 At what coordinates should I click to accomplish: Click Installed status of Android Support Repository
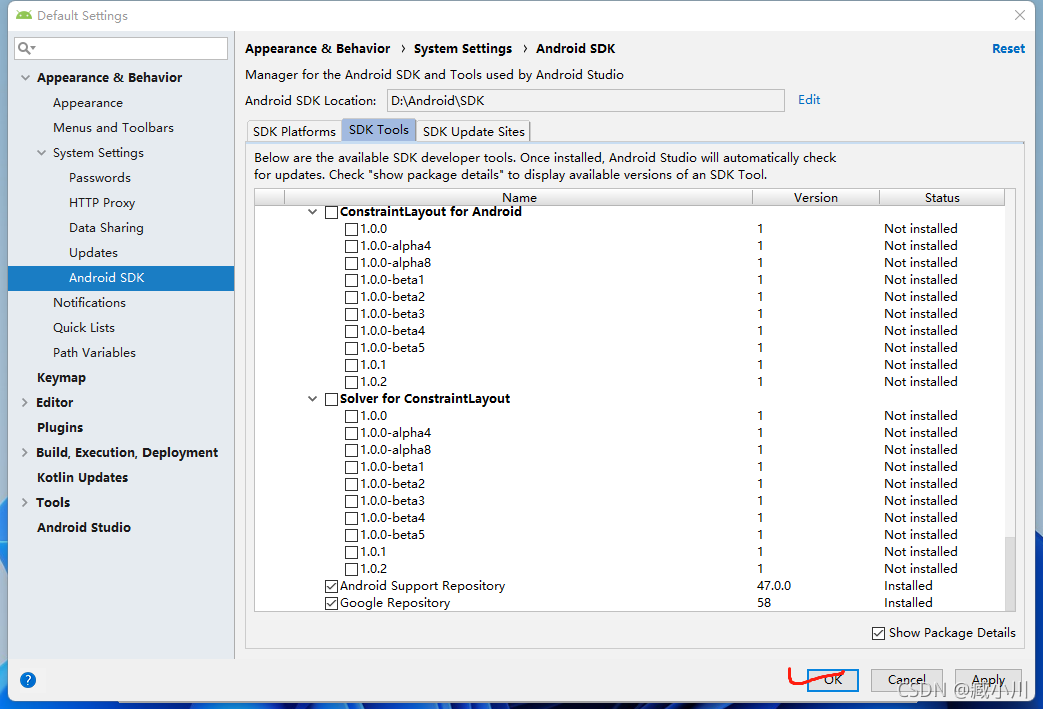tap(908, 586)
